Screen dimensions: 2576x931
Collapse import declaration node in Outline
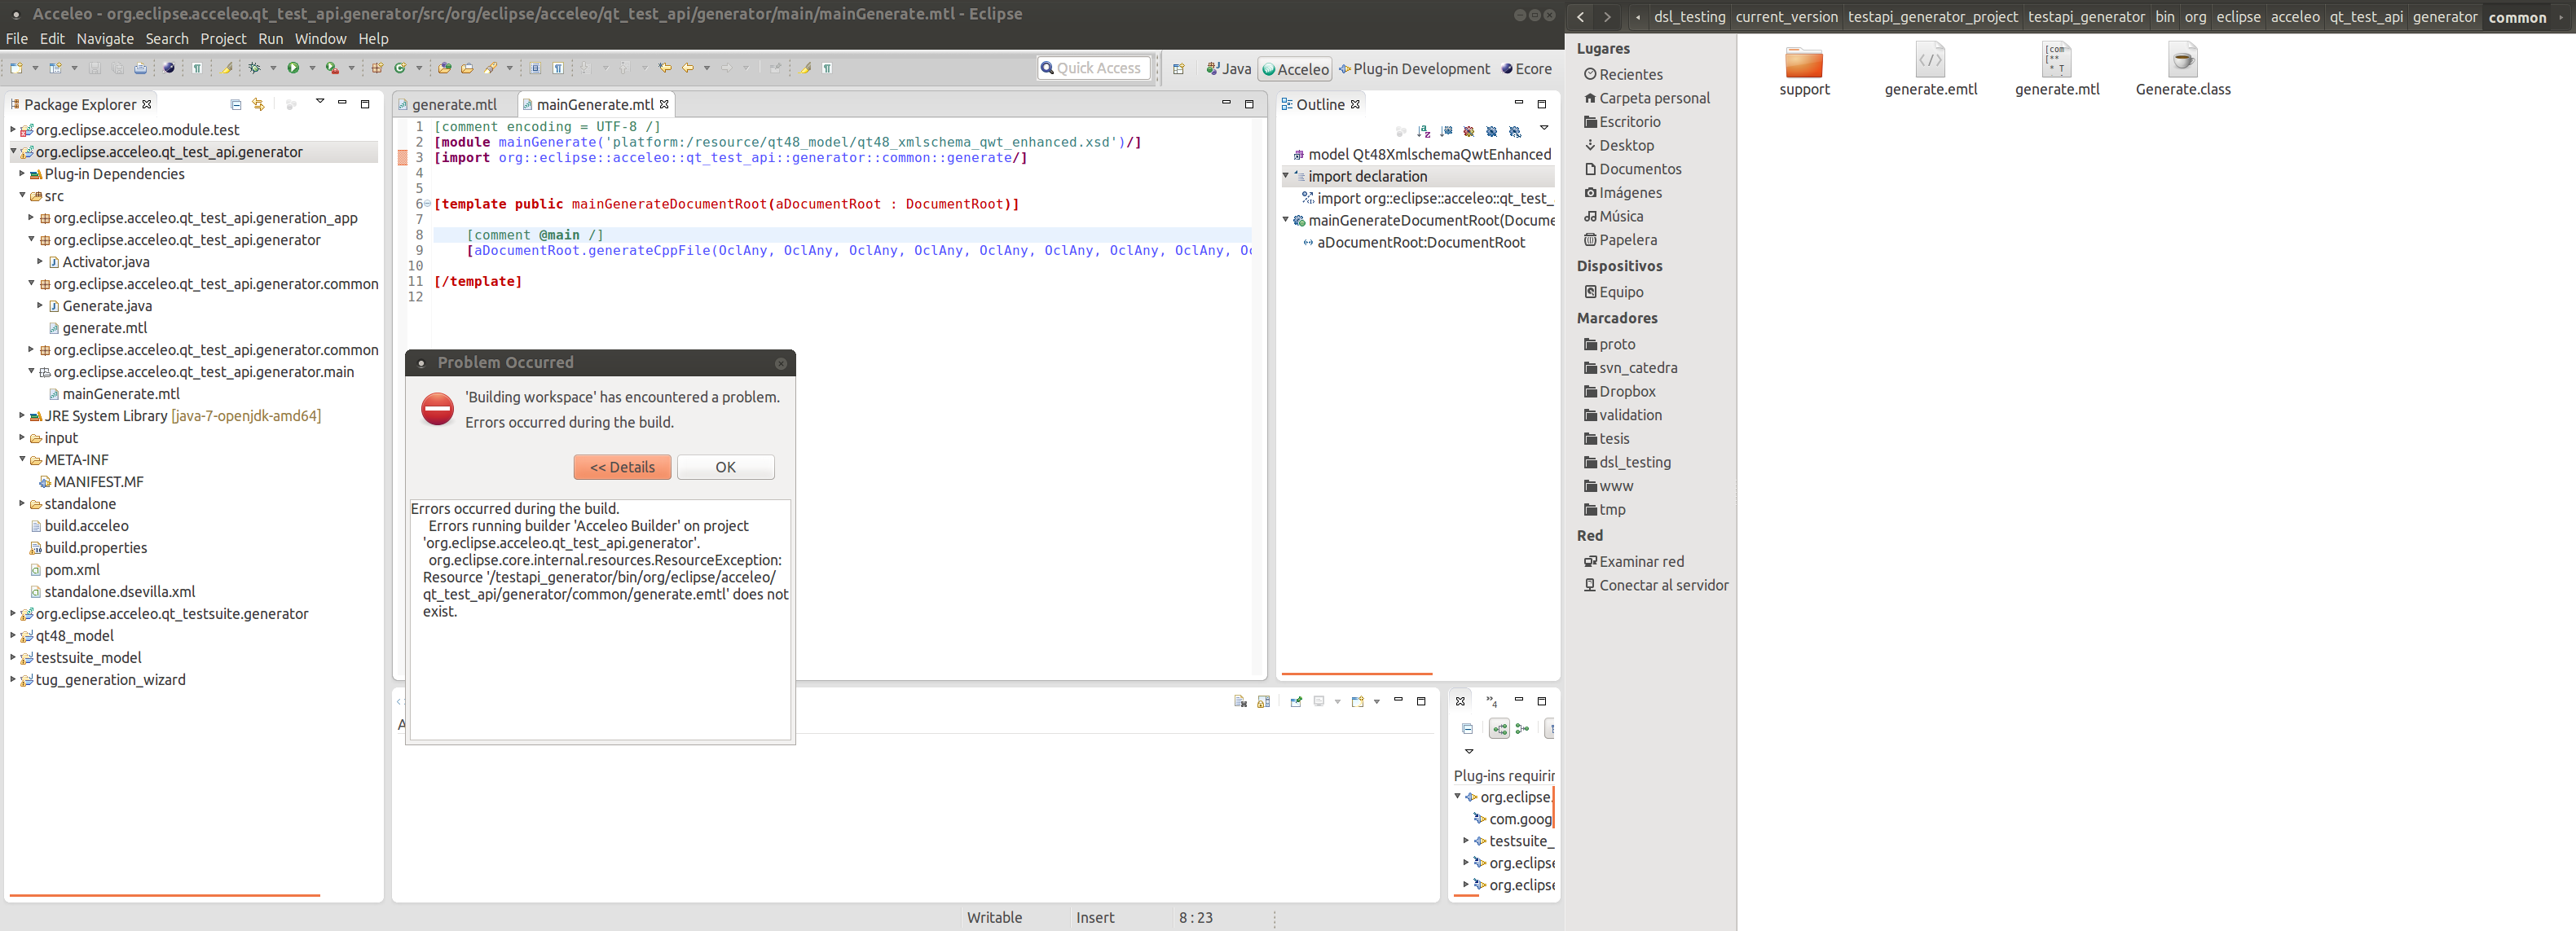coord(1286,175)
